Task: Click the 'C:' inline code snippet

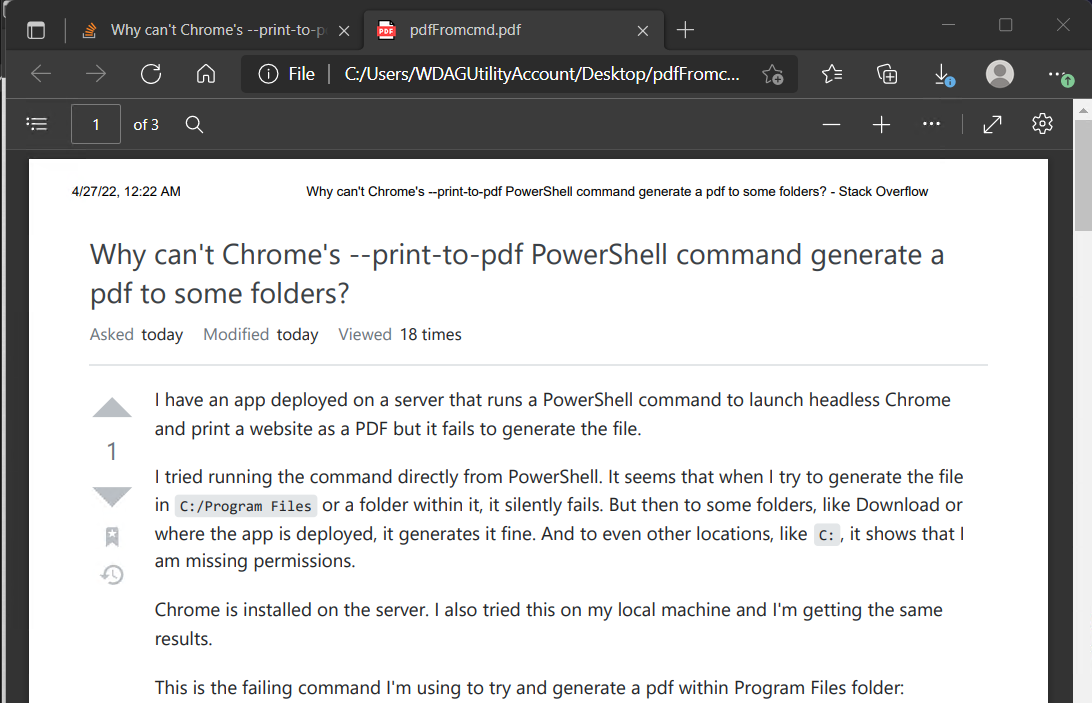Action: tap(827, 535)
